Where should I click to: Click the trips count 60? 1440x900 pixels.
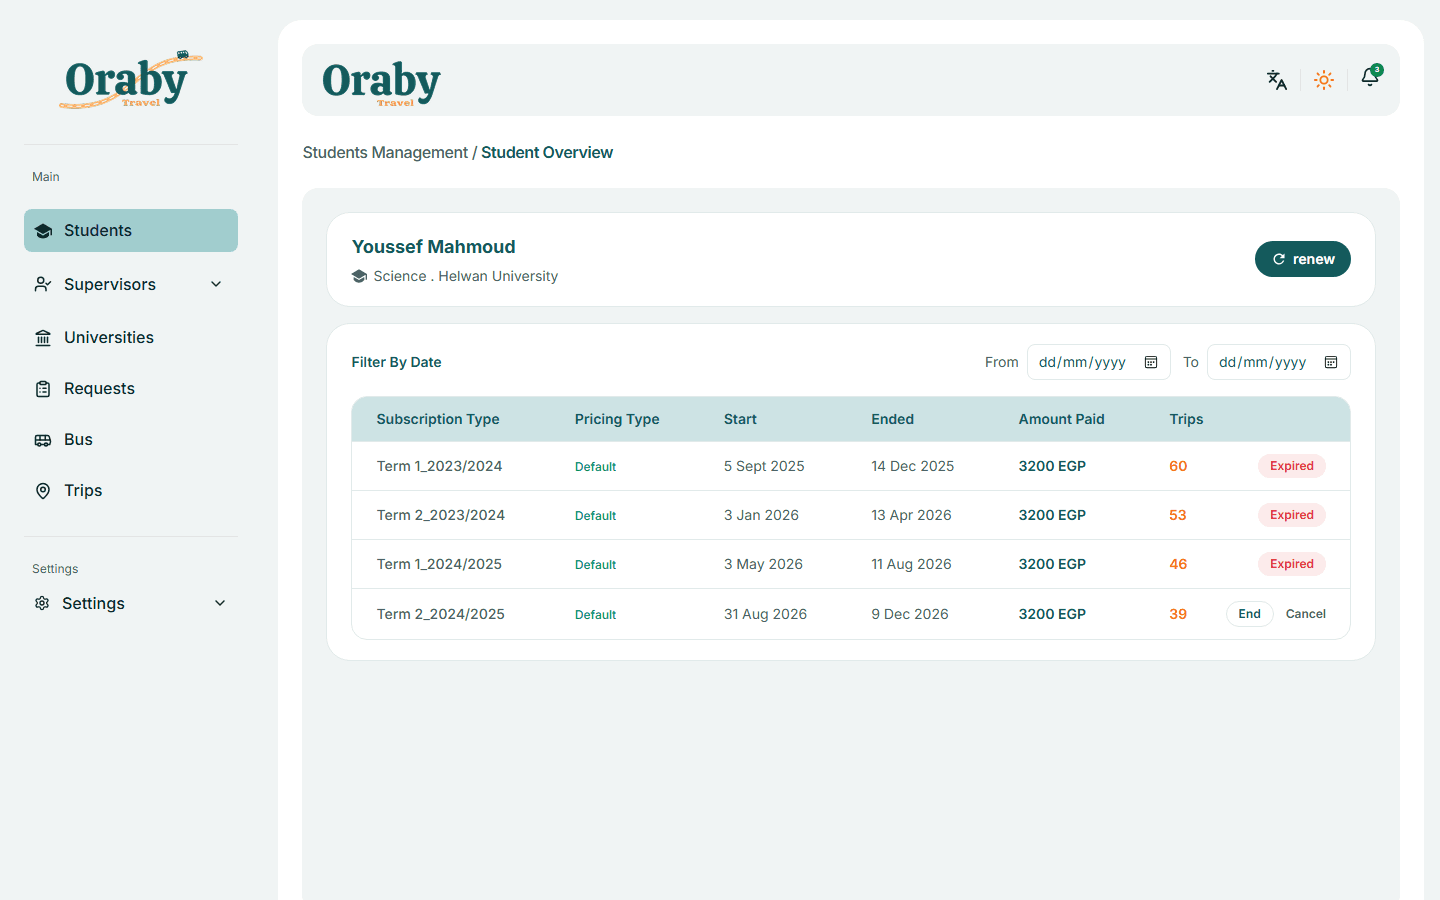1178,466
